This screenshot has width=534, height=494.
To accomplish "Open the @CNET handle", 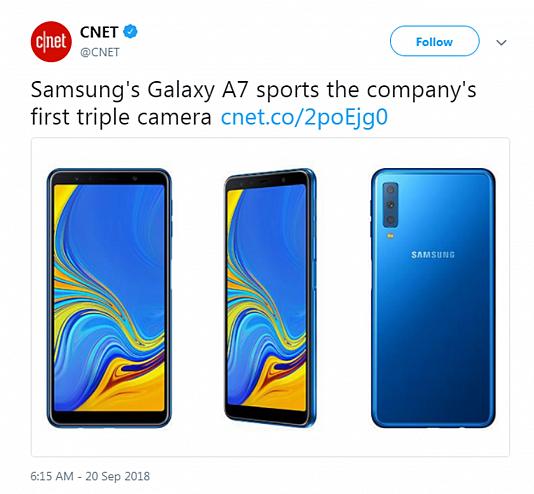I will (x=100, y=52).
